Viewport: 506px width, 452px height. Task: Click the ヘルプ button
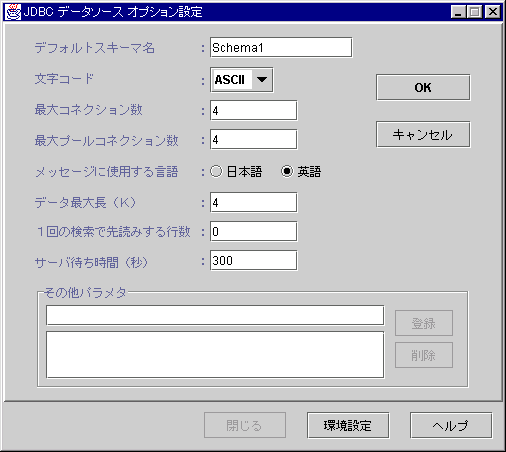coord(451,425)
